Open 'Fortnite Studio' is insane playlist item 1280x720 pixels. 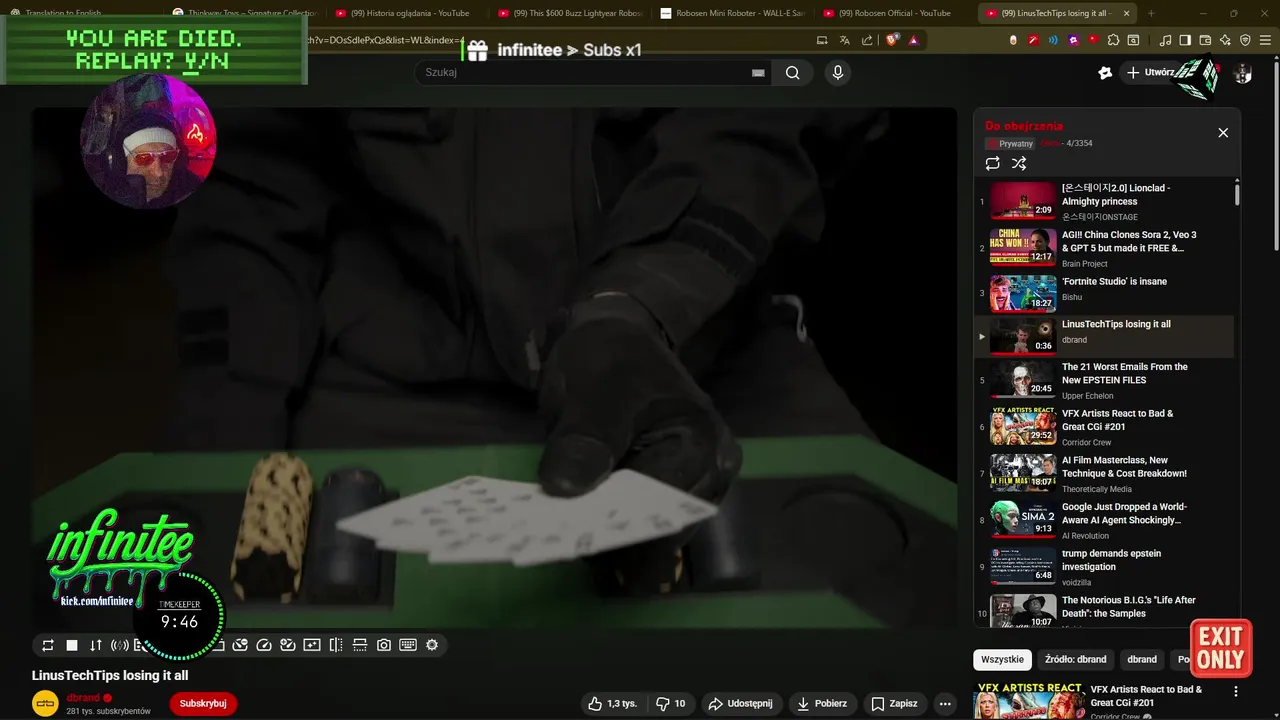click(1104, 294)
